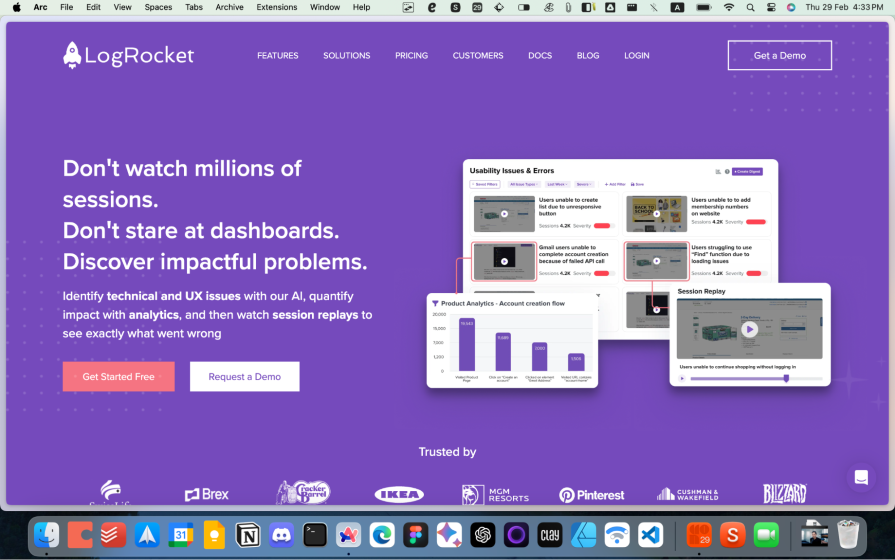Open Control Center in menu bar
The width and height of the screenshot is (895, 560).
(770, 7)
